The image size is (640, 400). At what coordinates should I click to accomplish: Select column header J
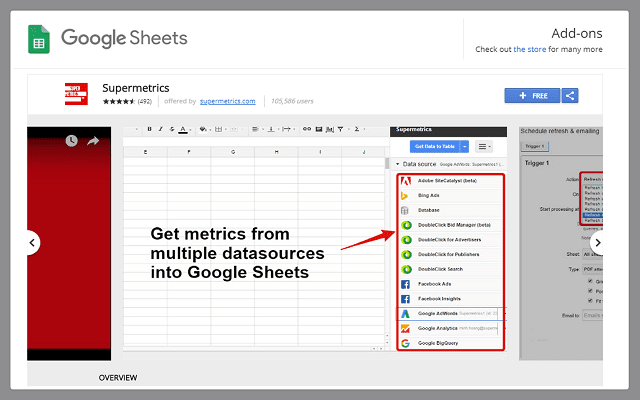coord(363,152)
